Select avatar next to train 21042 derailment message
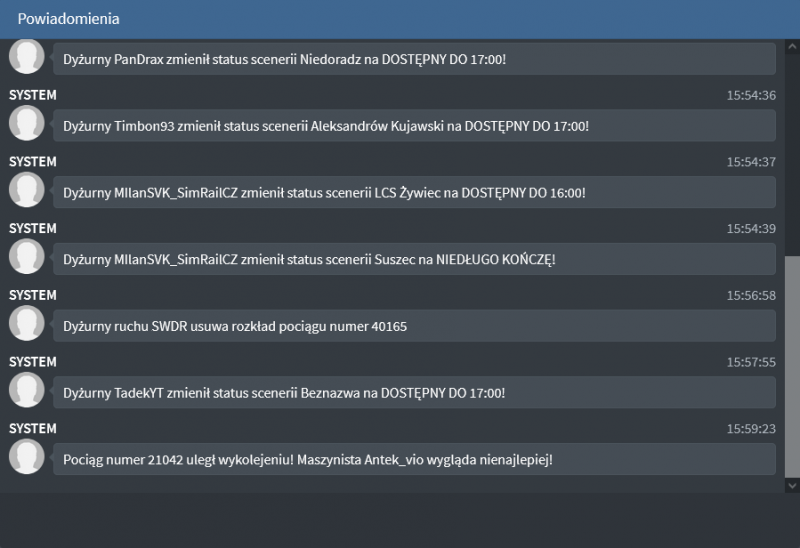Viewport: 800px width, 548px height. click(x=27, y=458)
